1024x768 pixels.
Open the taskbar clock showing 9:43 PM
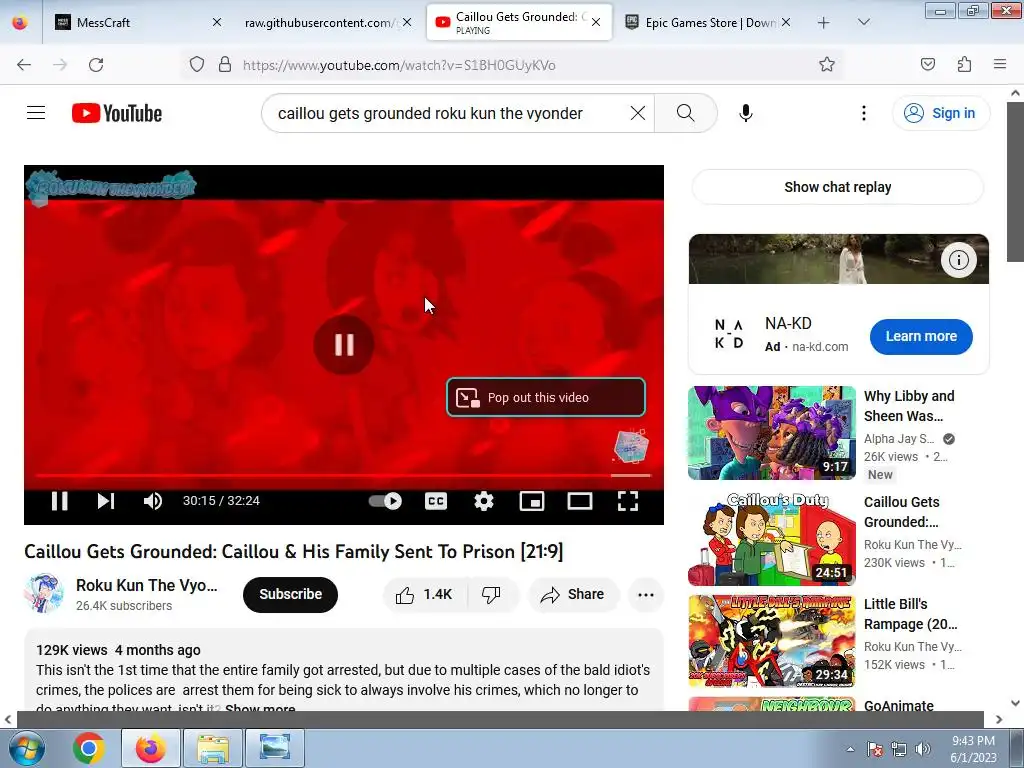(x=973, y=749)
